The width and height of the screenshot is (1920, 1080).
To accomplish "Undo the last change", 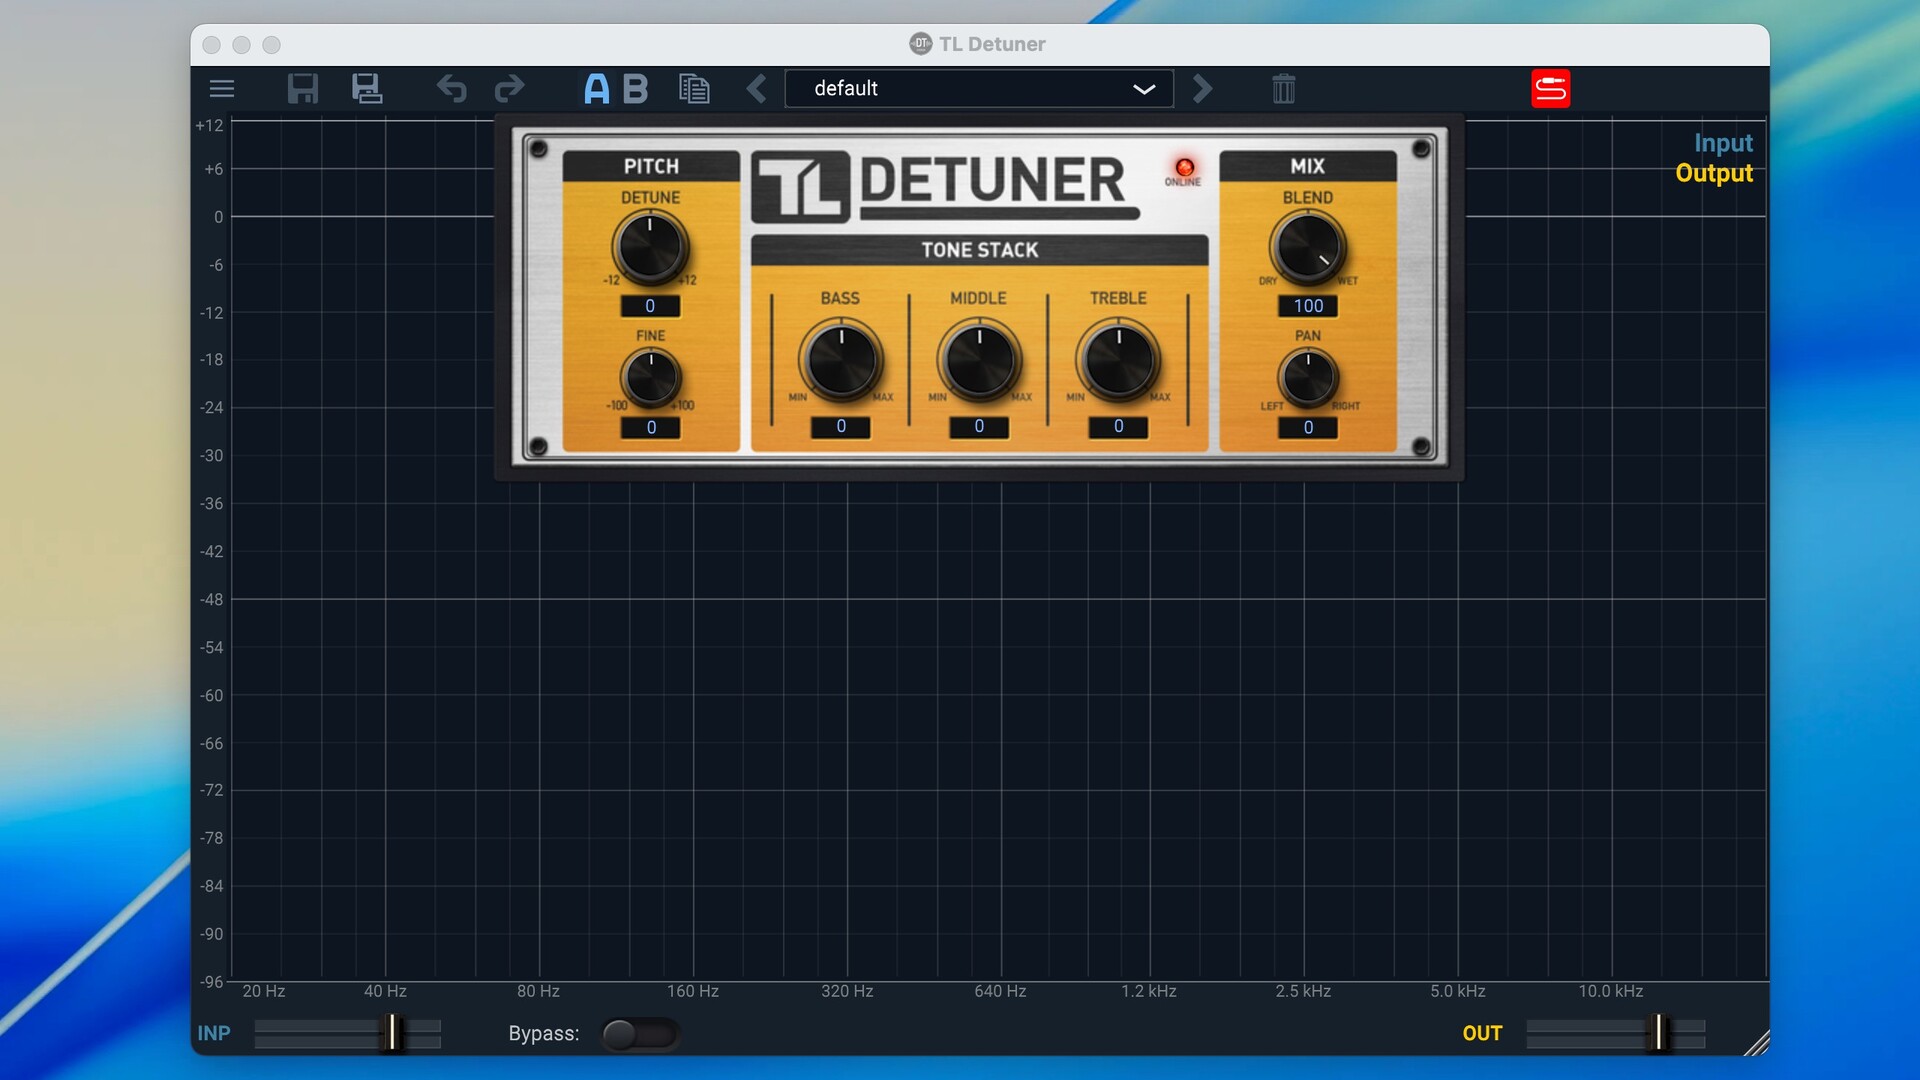I will (452, 89).
